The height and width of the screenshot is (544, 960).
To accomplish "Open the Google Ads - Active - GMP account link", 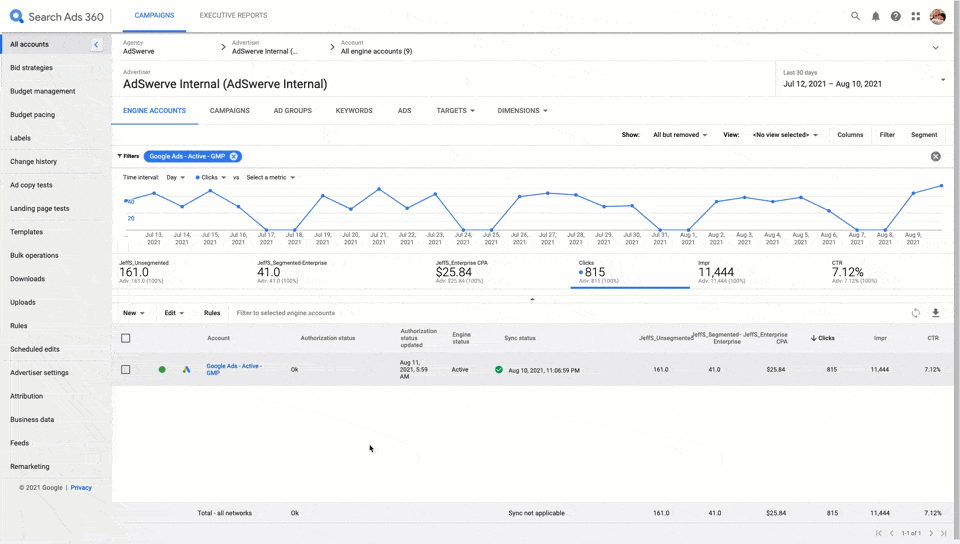I will (234, 369).
